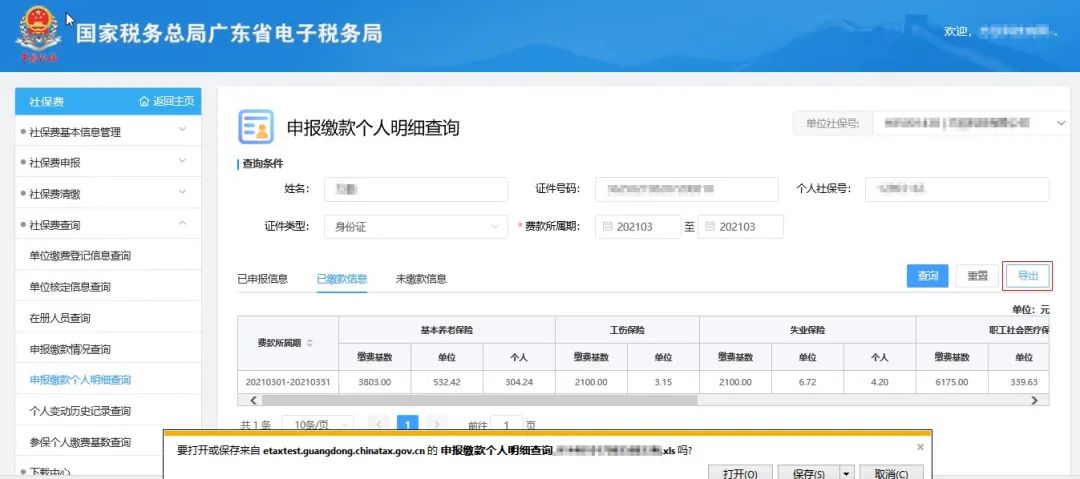Open 个人变动历史记录查询 in sidebar
The image size is (1080, 479).
(80, 411)
